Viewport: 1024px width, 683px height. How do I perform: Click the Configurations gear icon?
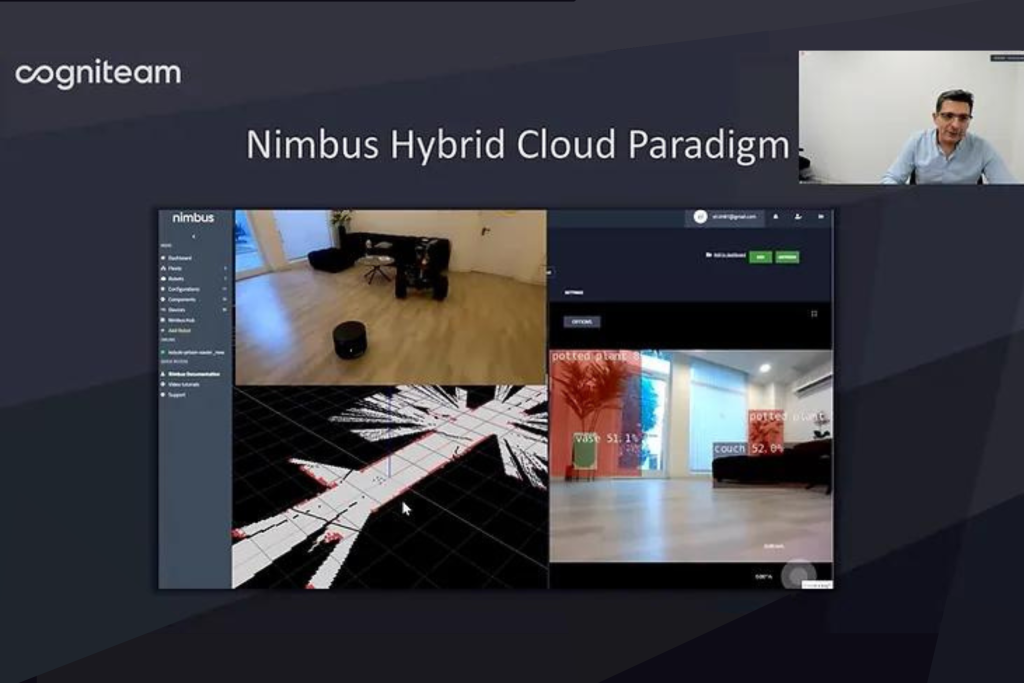pos(163,289)
